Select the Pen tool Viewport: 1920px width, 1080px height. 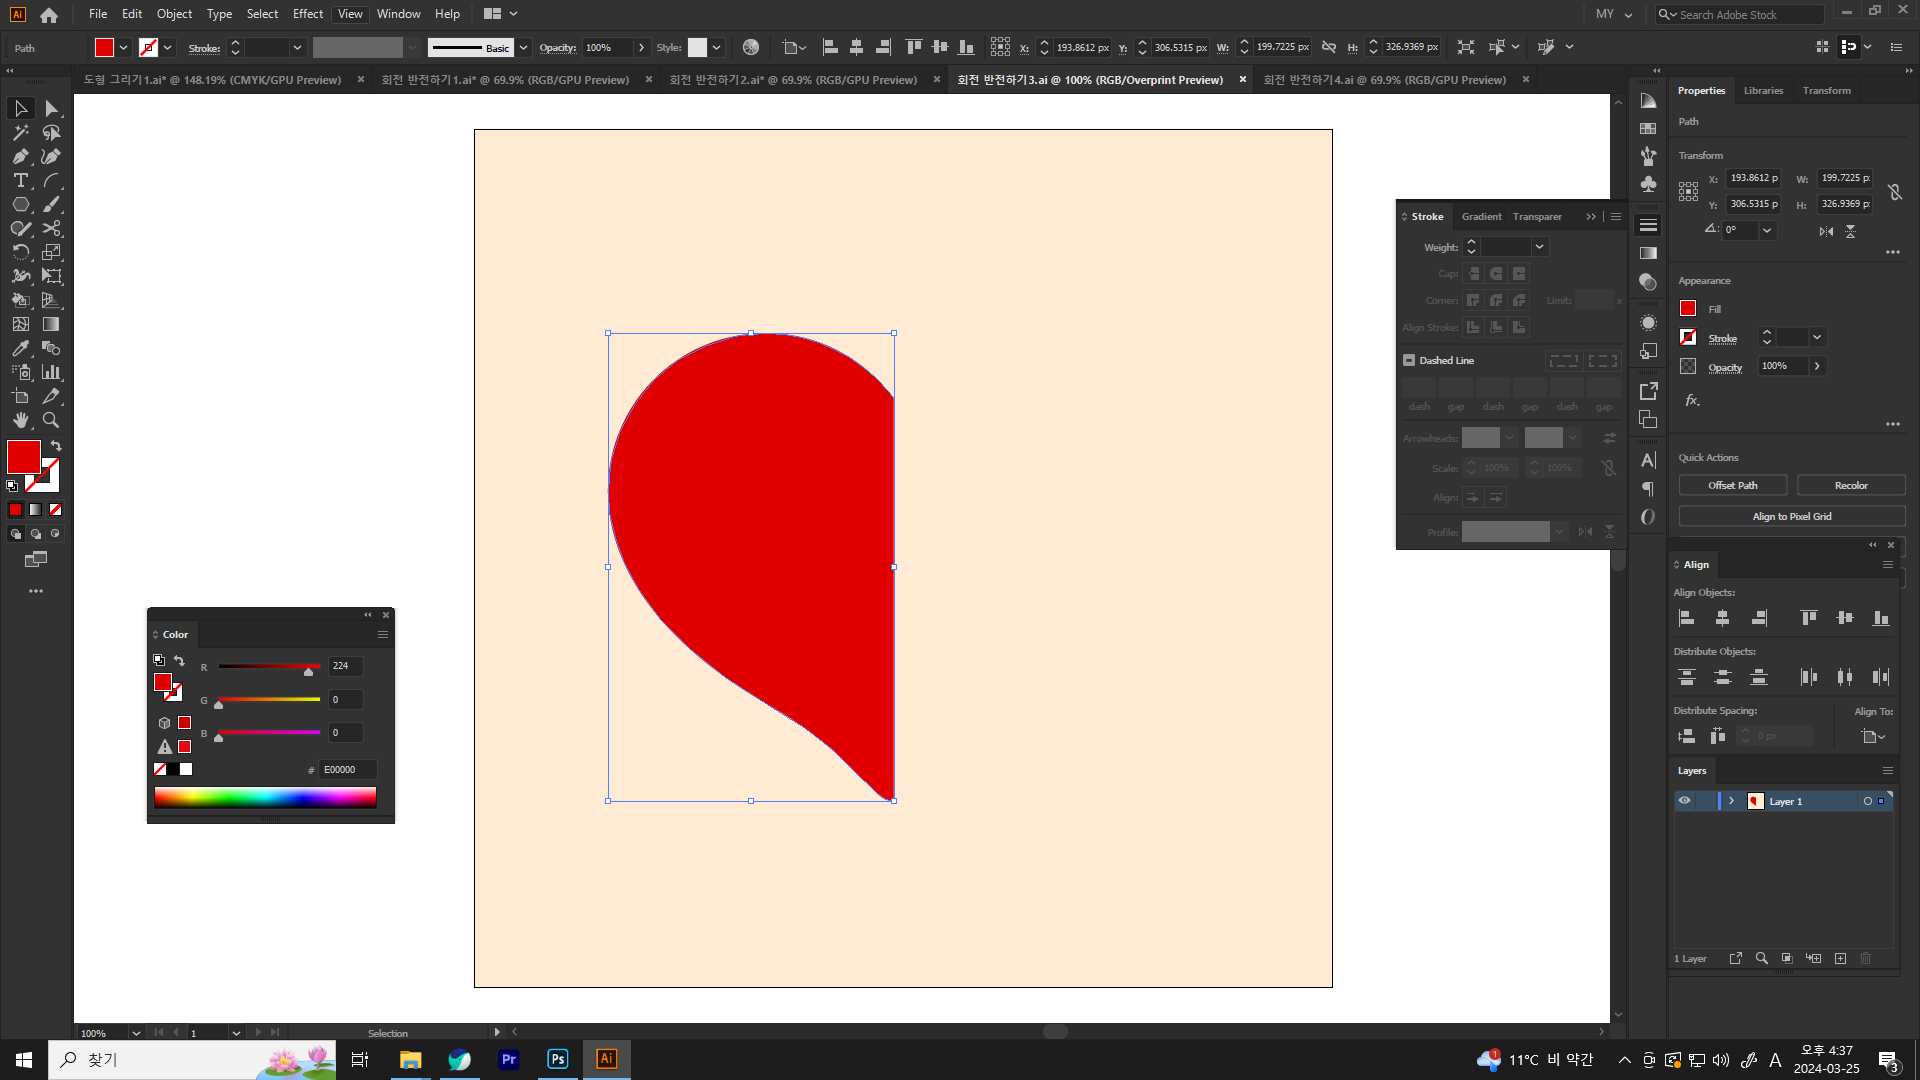pos(20,156)
